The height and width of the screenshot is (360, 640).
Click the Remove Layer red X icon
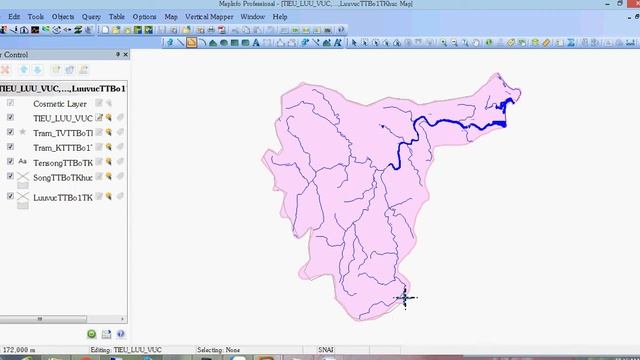tap(5, 70)
